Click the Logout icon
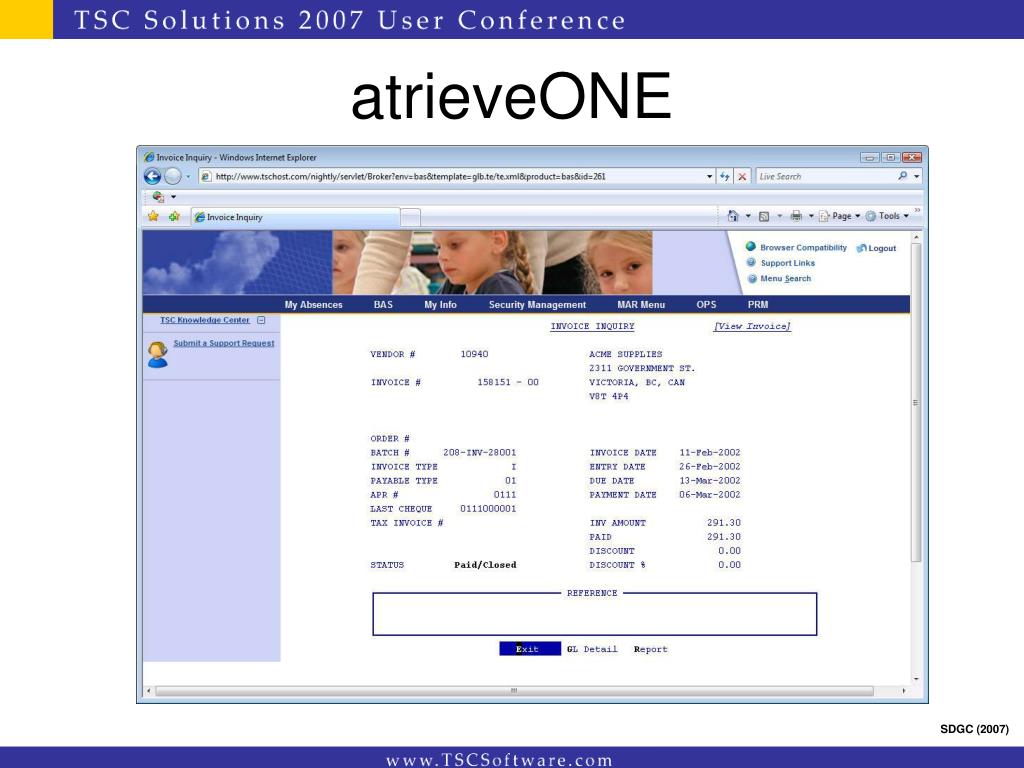Screen dimensions: 1024x768 pos(861,248)
